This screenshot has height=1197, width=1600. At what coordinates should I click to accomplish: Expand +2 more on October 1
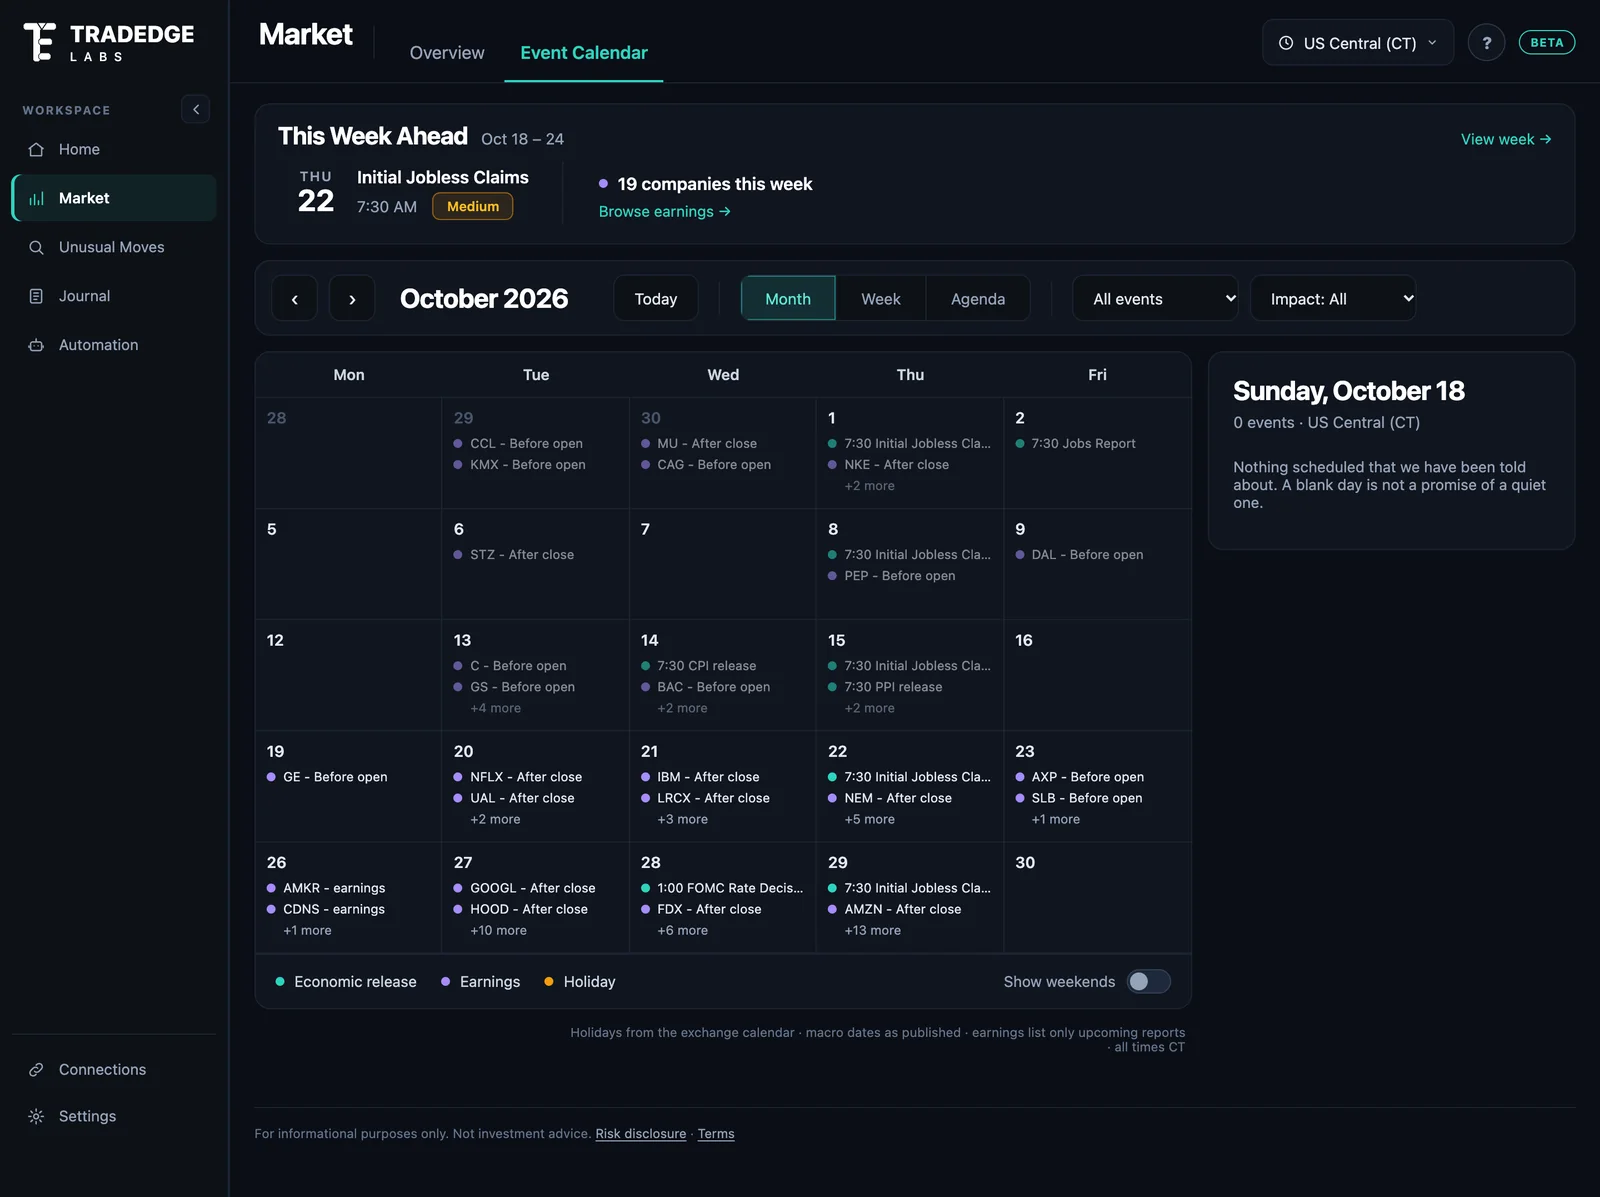pyautogui.click(x=869, y=486)
